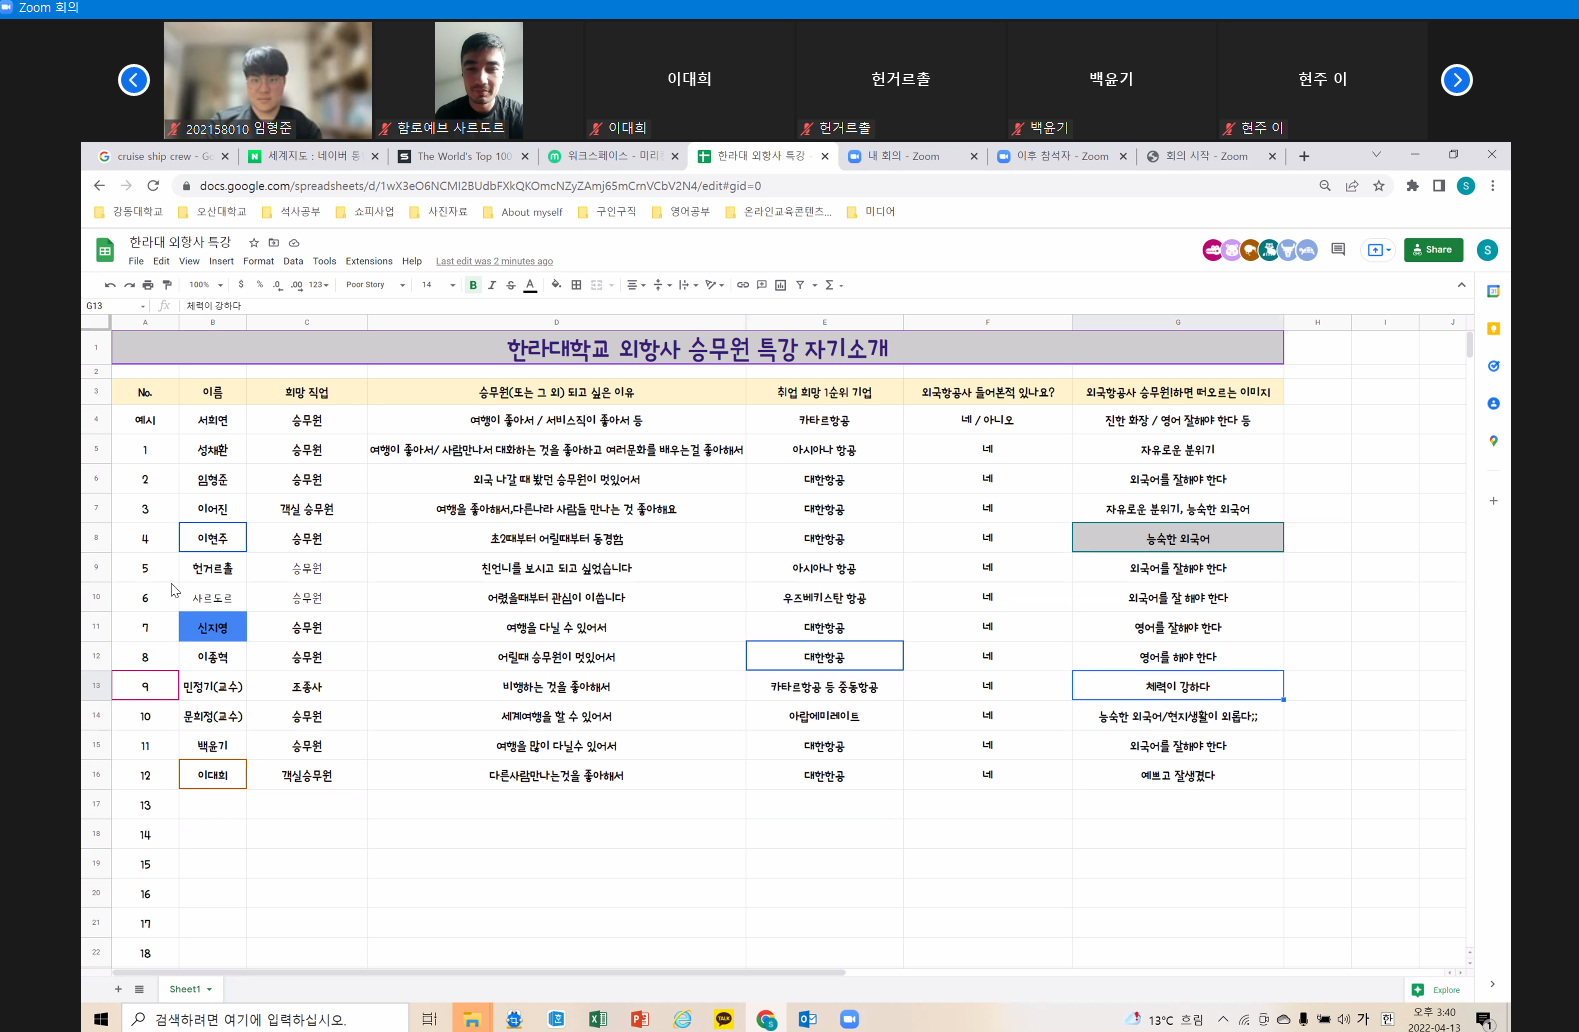Open Google Calendar side panel
Screen dimensions: 1579x1032
click(1493, 291)
